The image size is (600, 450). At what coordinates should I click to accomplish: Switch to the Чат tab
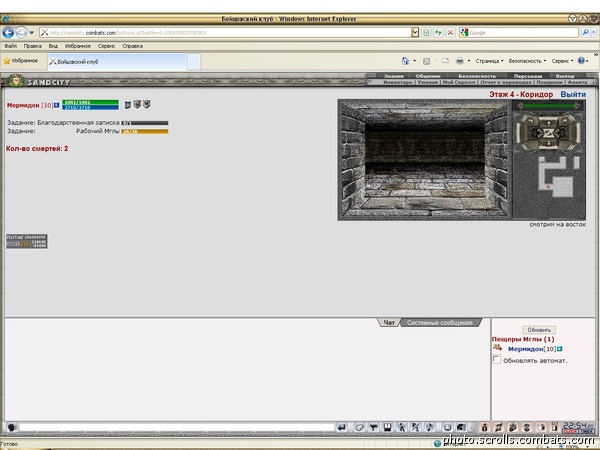click(389, 323)
